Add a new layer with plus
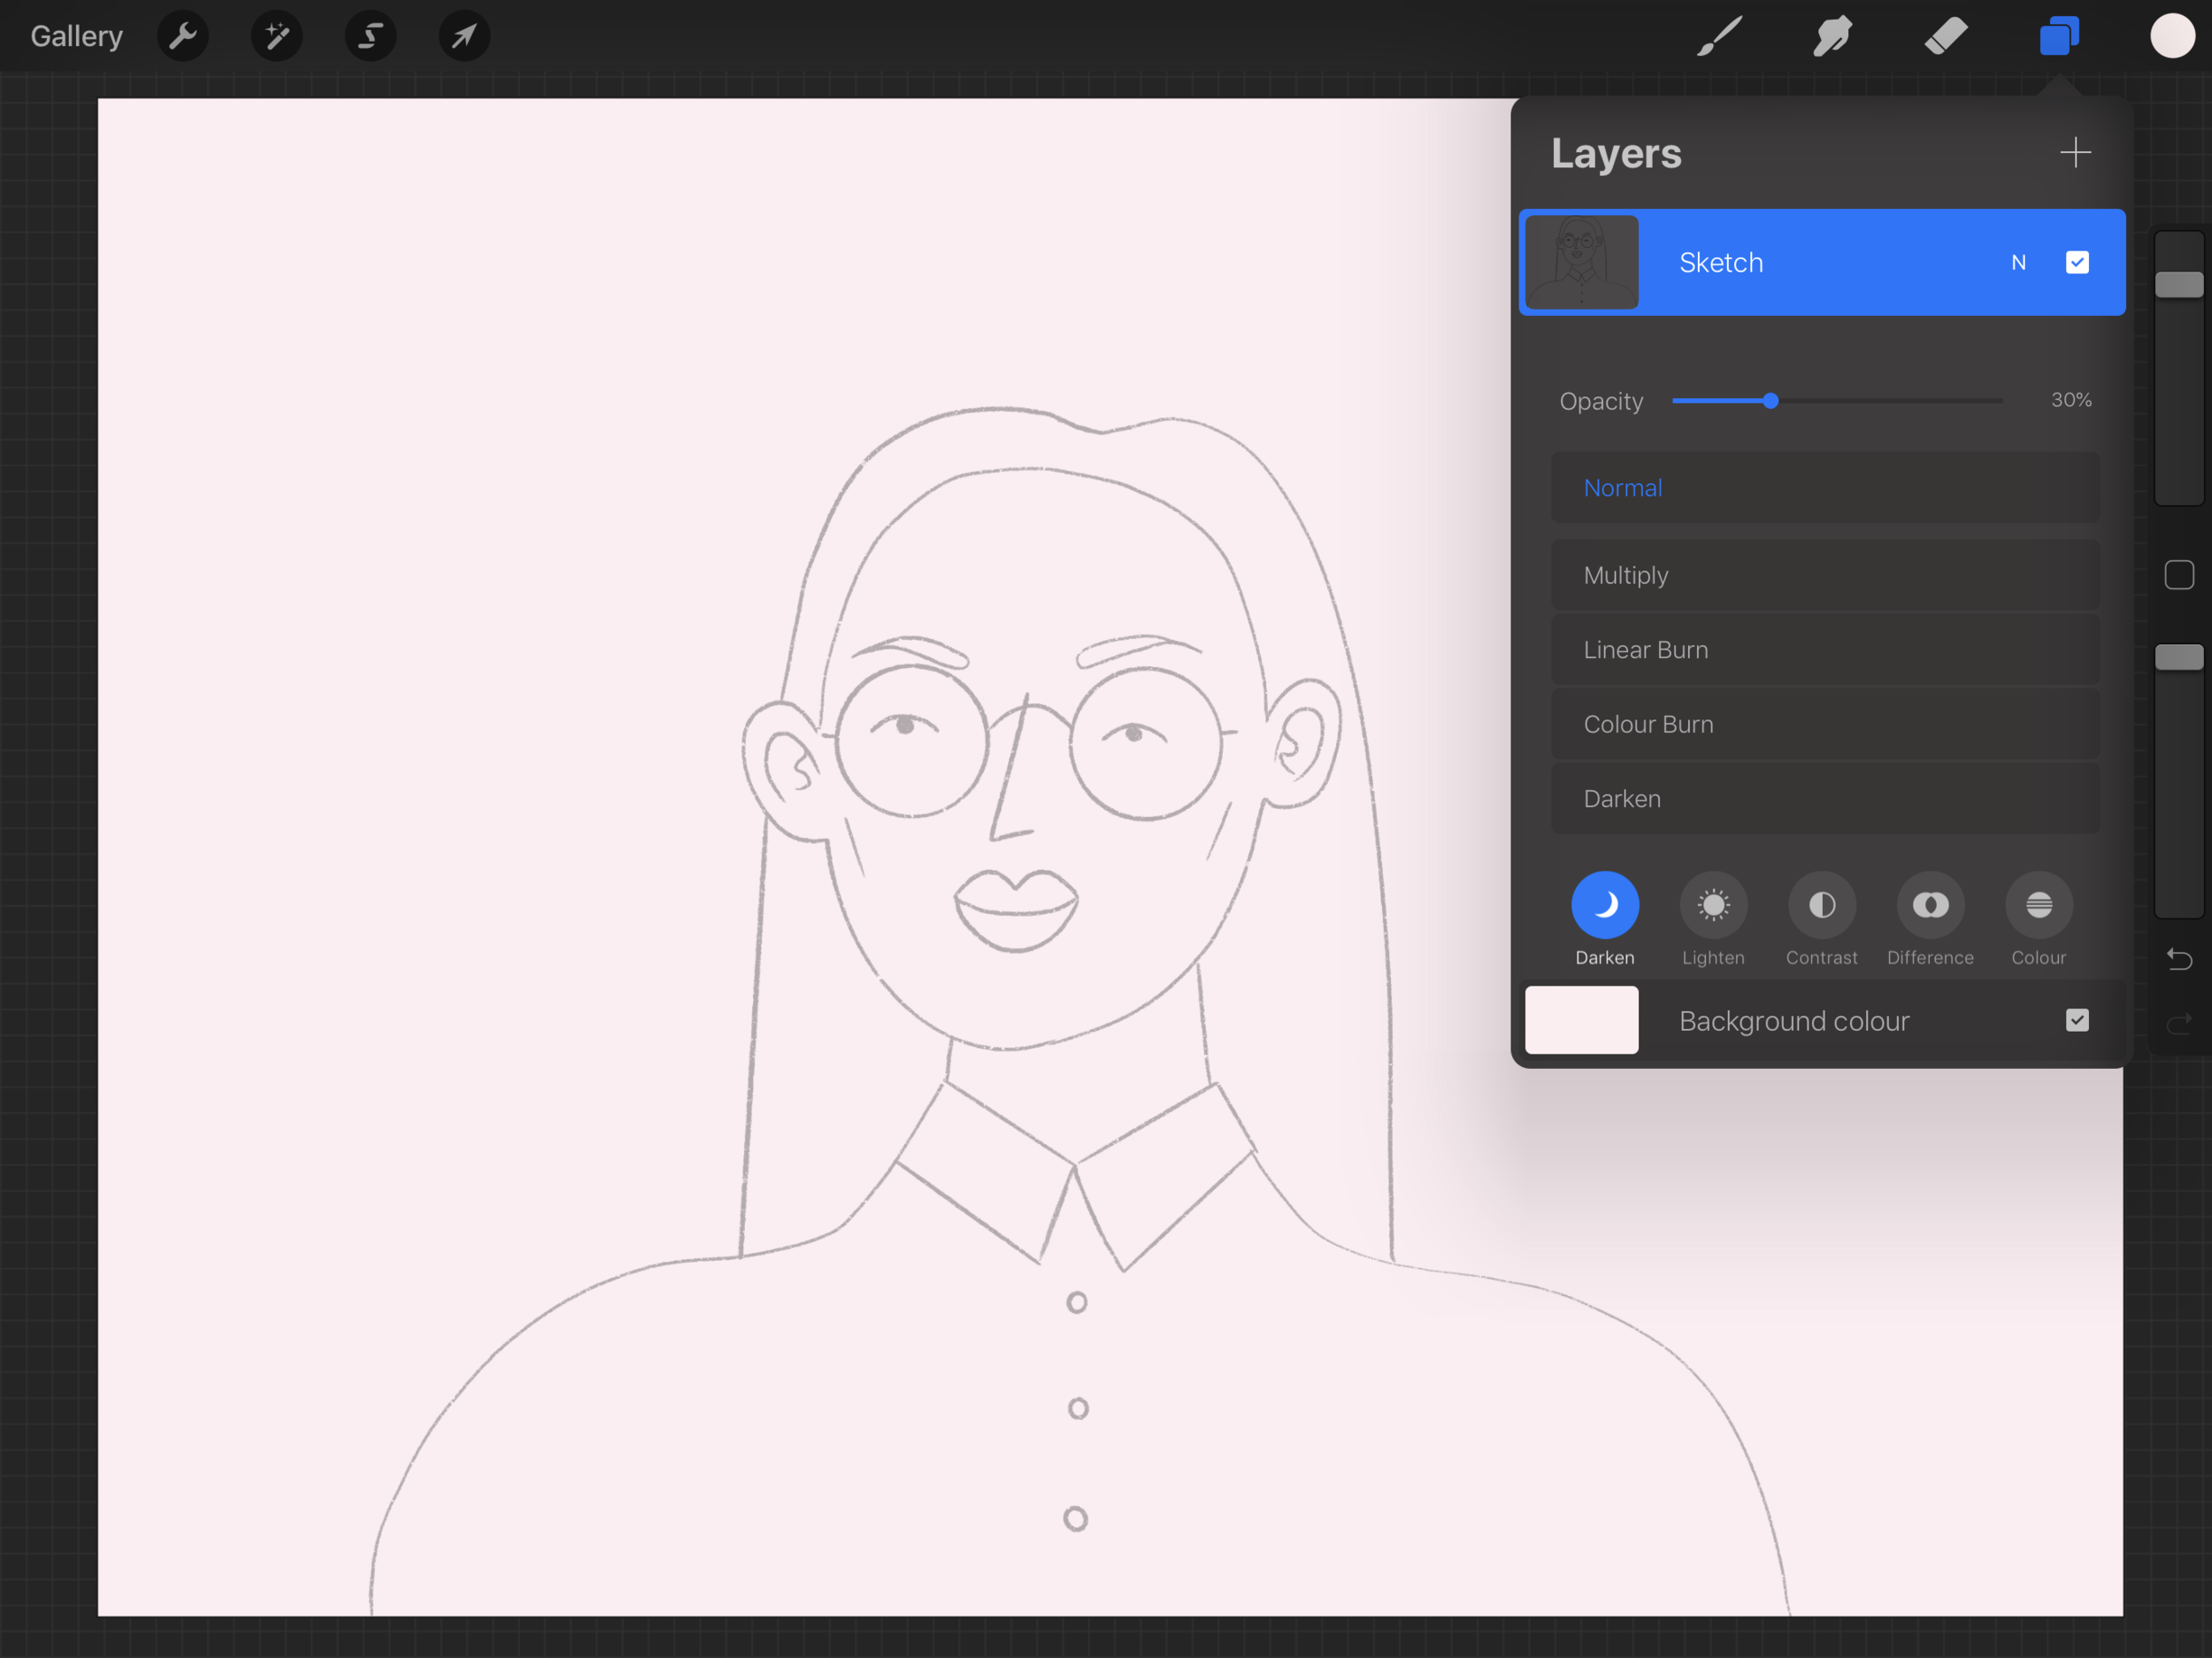Image resolution: width=2212 pixels, height=1658 pixels. (2075, 153)
